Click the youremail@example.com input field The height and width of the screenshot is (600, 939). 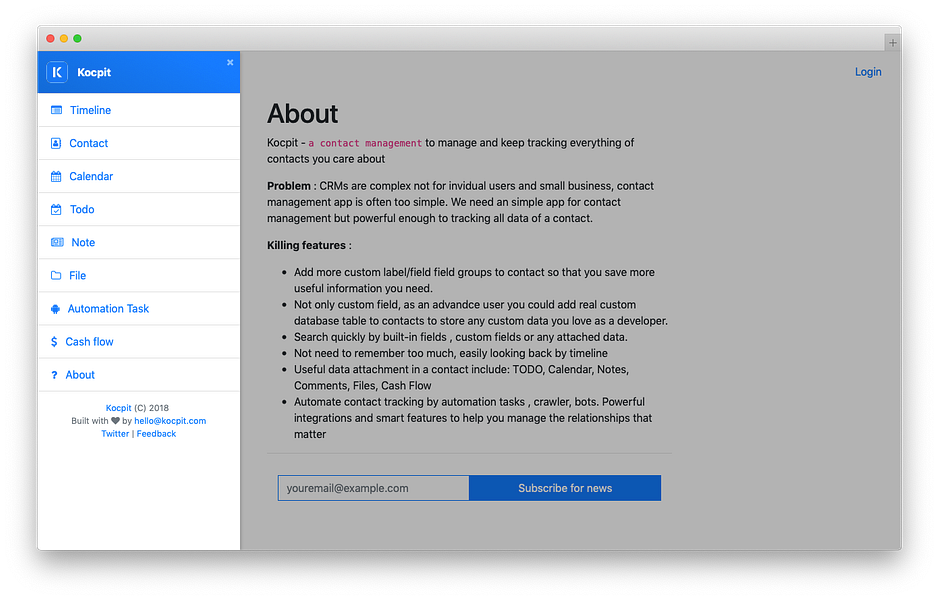pyautogui.click(x=374, y=488)
